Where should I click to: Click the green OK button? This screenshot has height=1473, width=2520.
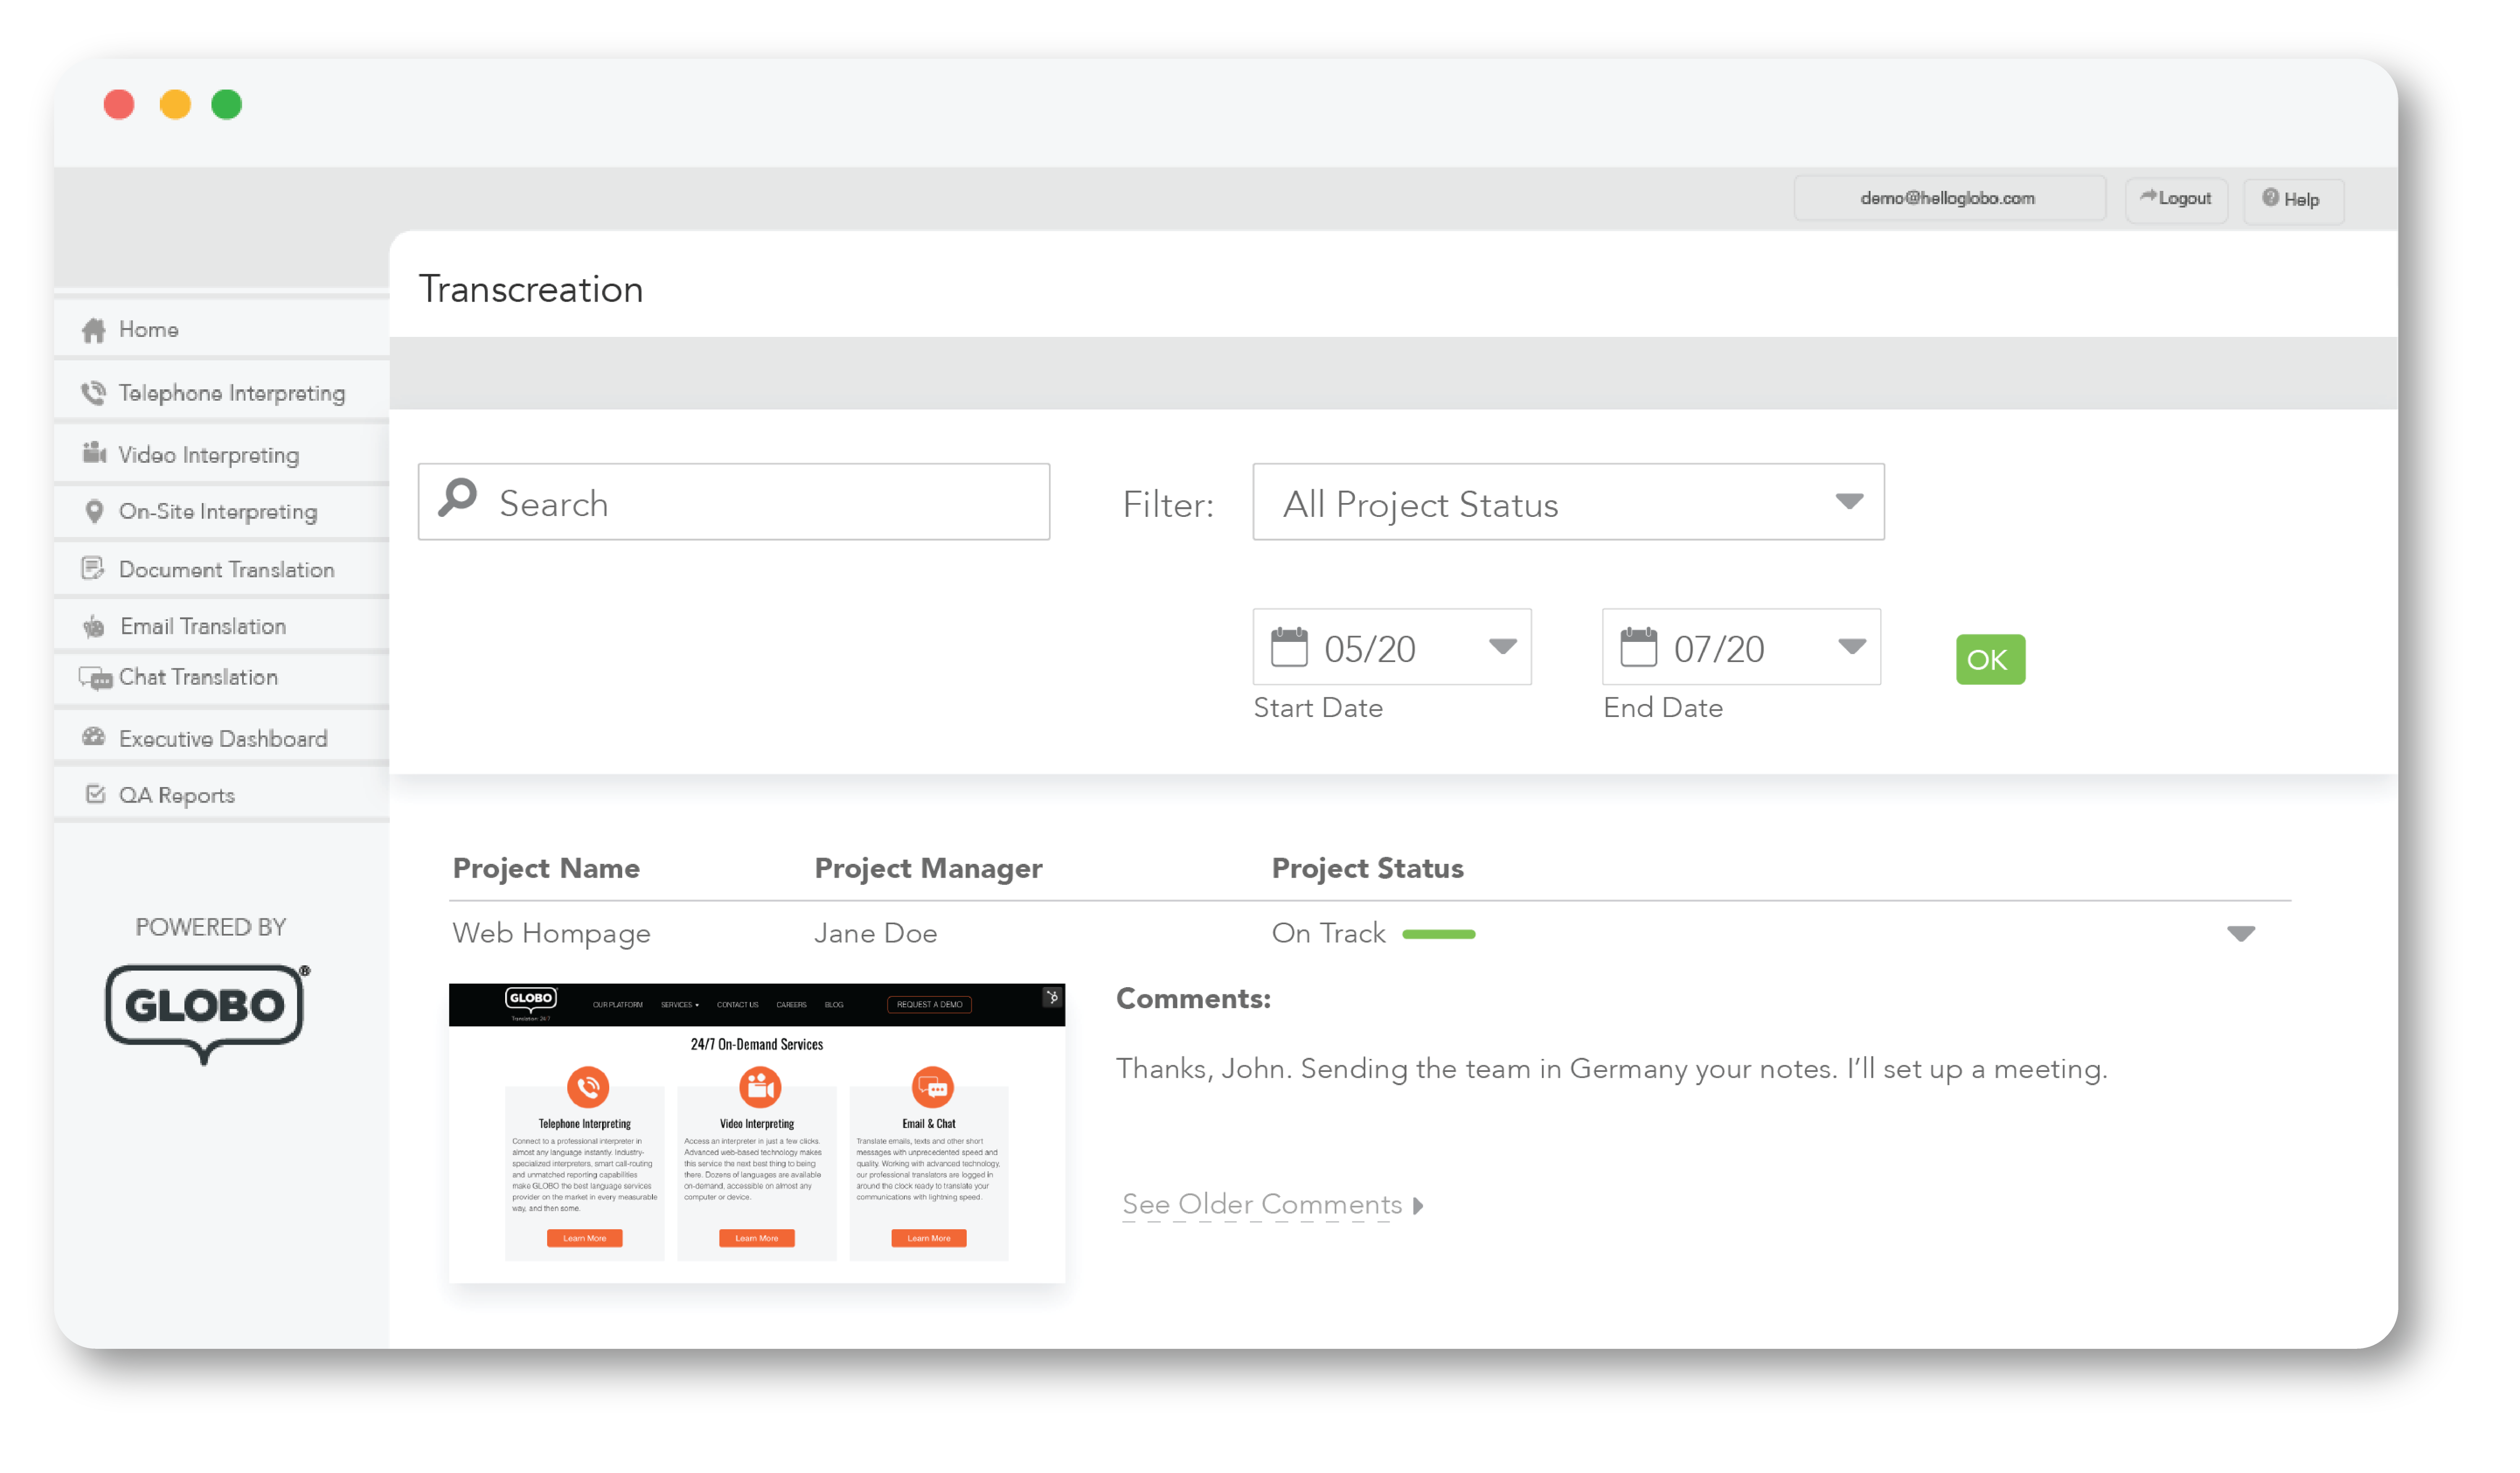1991,660
